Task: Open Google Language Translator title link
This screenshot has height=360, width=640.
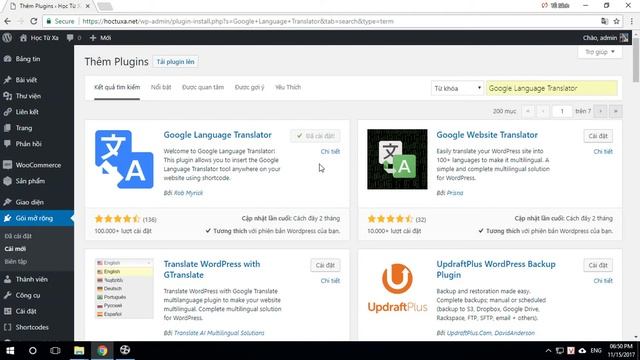Action: coord(218,135)
